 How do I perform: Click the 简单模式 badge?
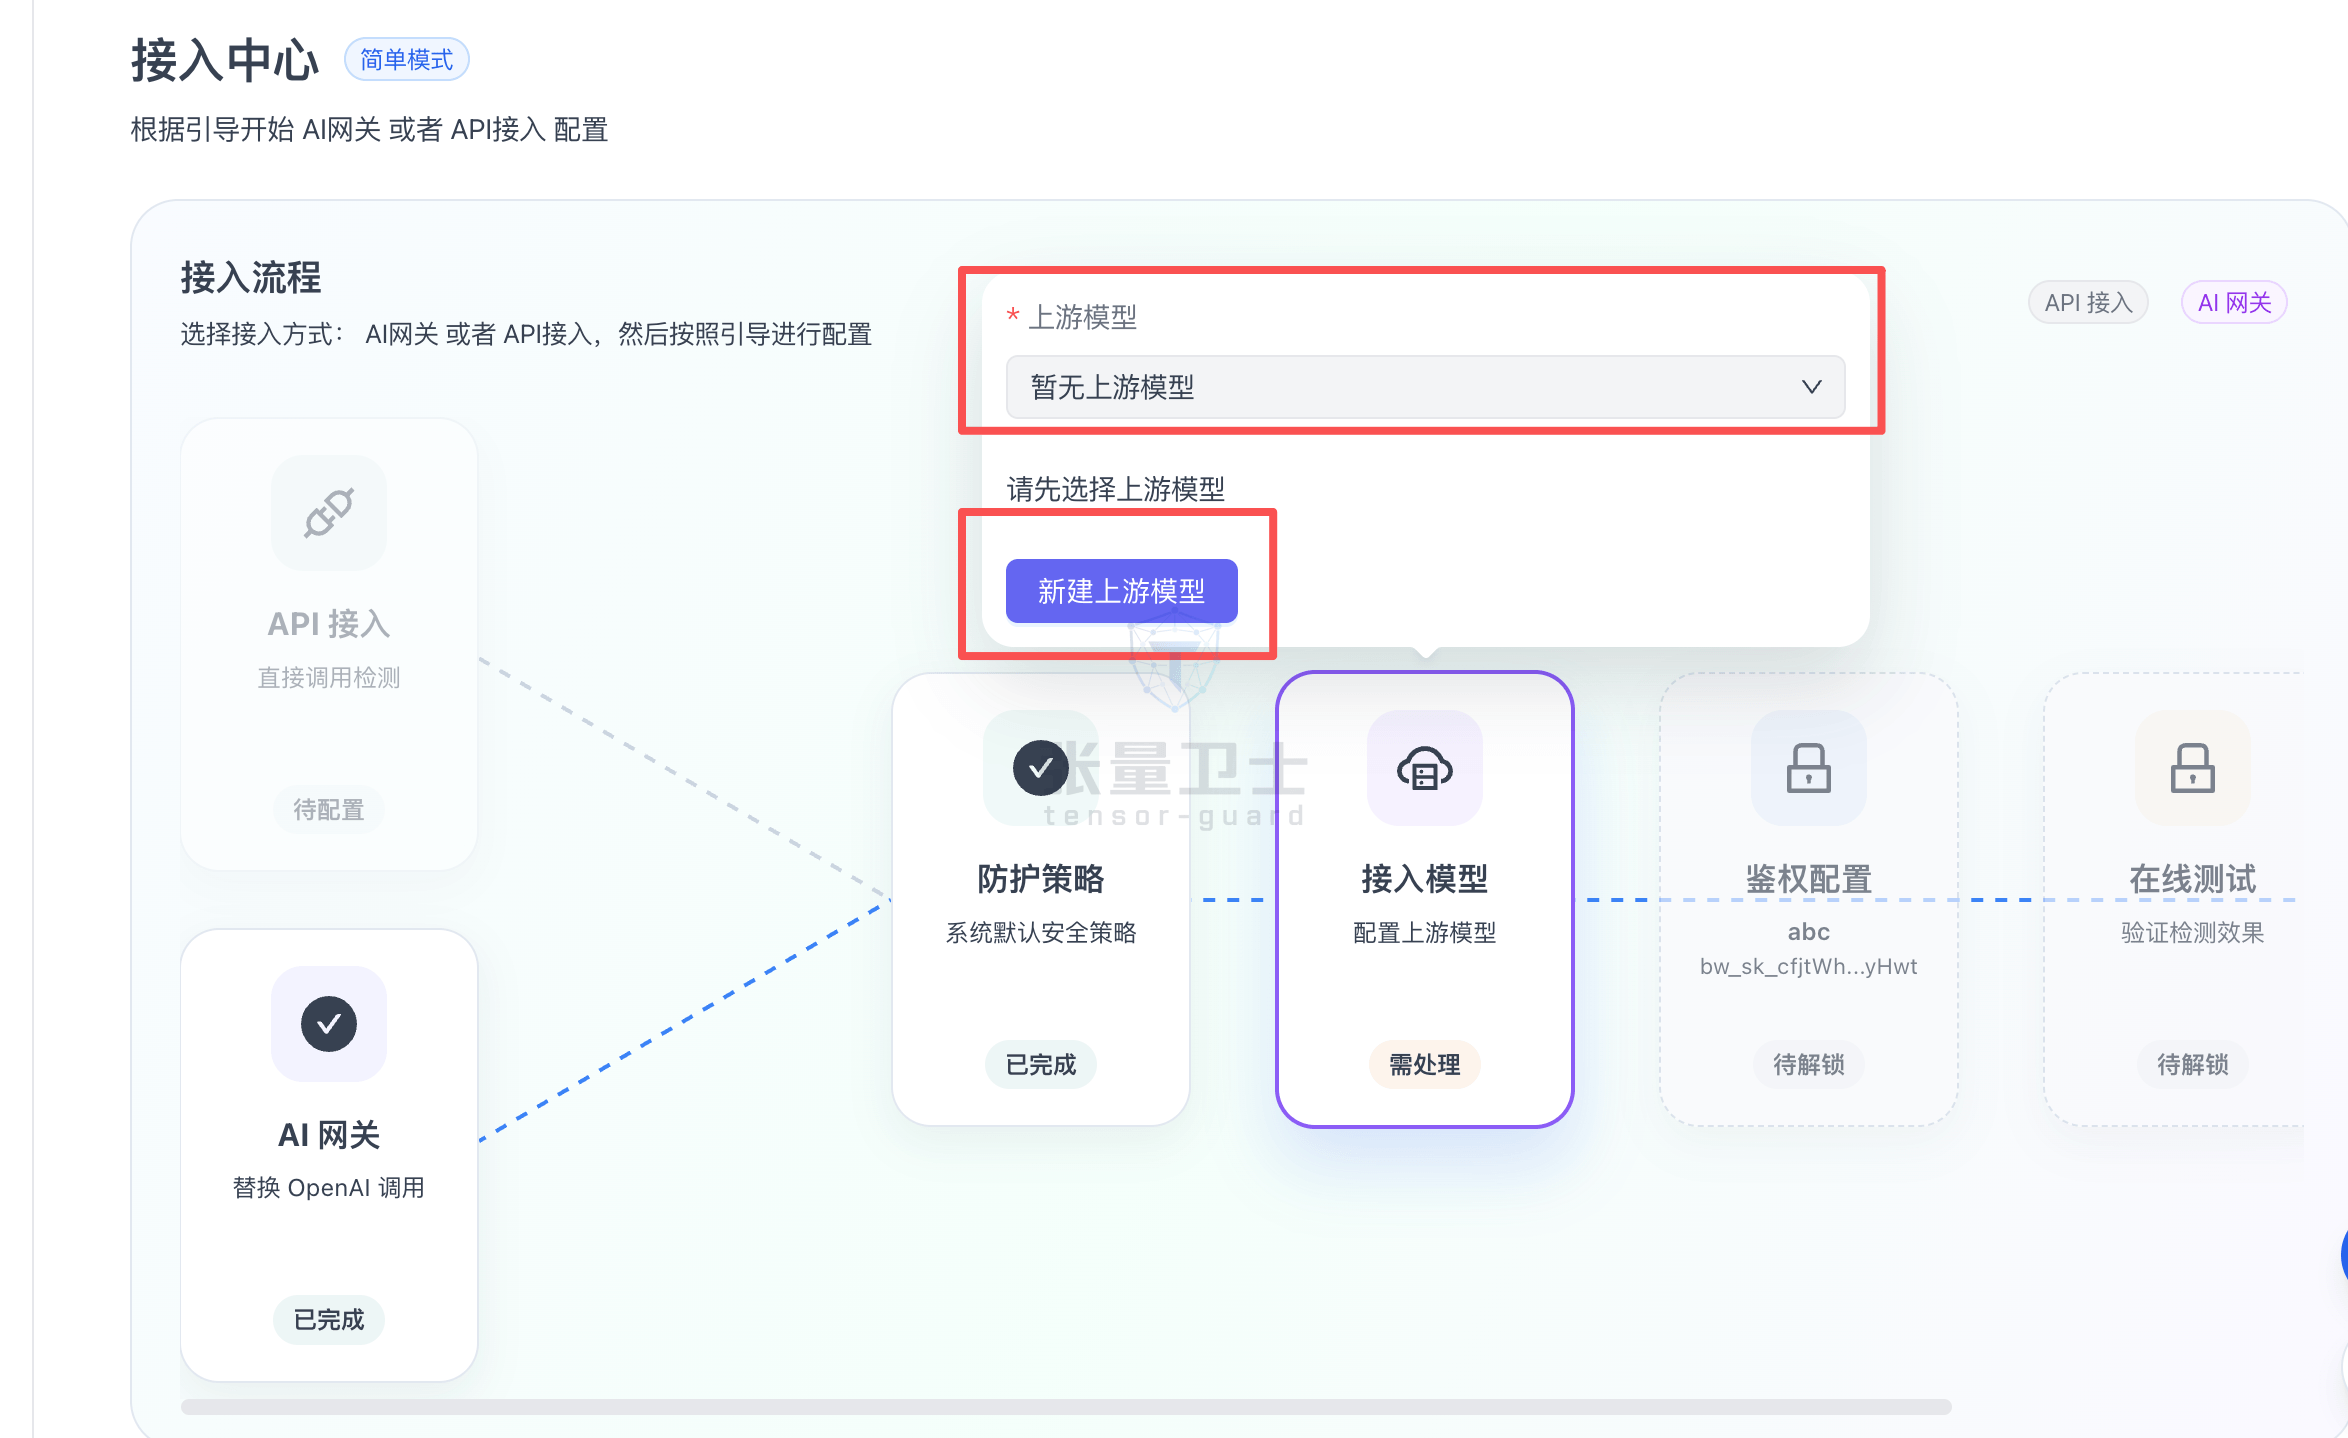point(406,60)
